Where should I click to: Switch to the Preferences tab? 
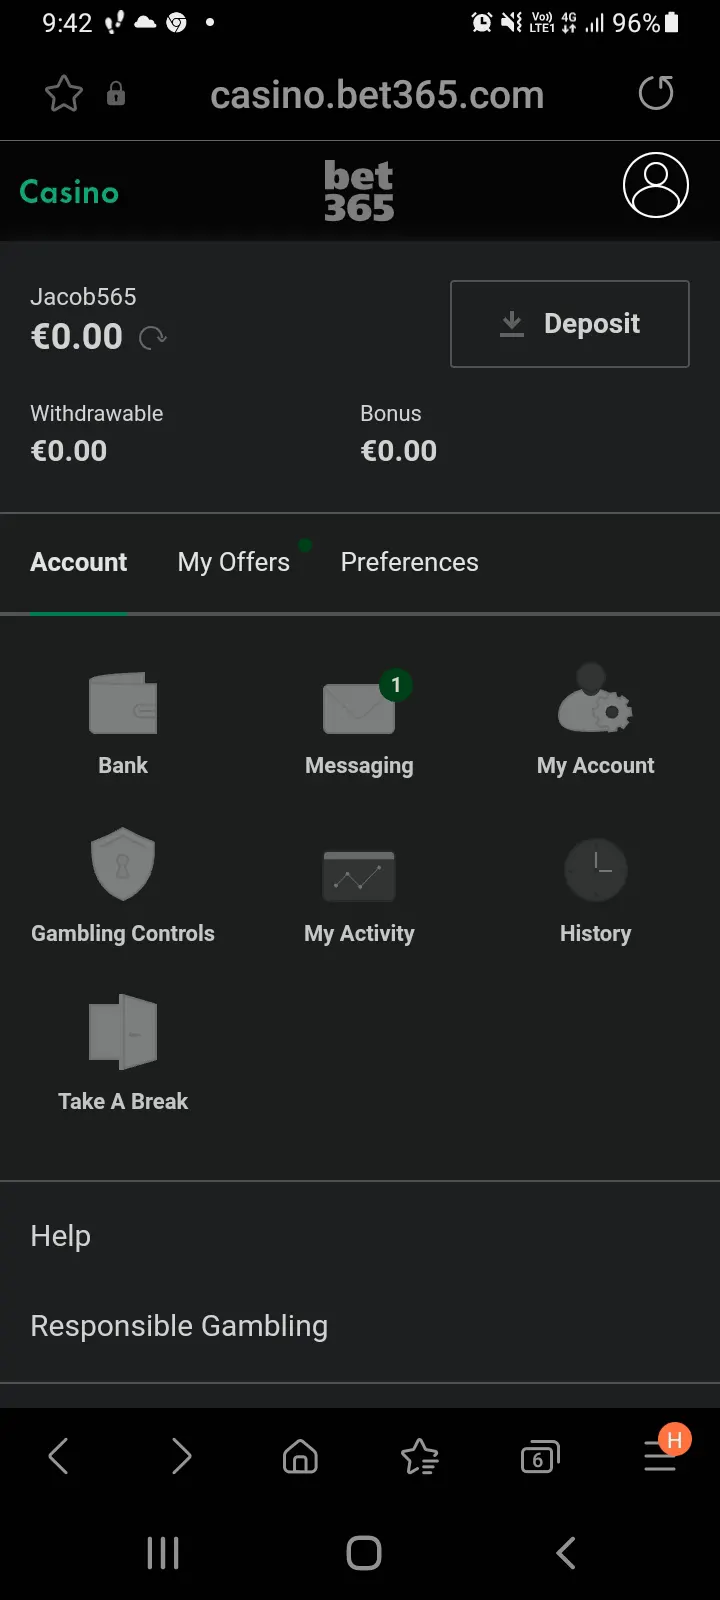[409, 562]
